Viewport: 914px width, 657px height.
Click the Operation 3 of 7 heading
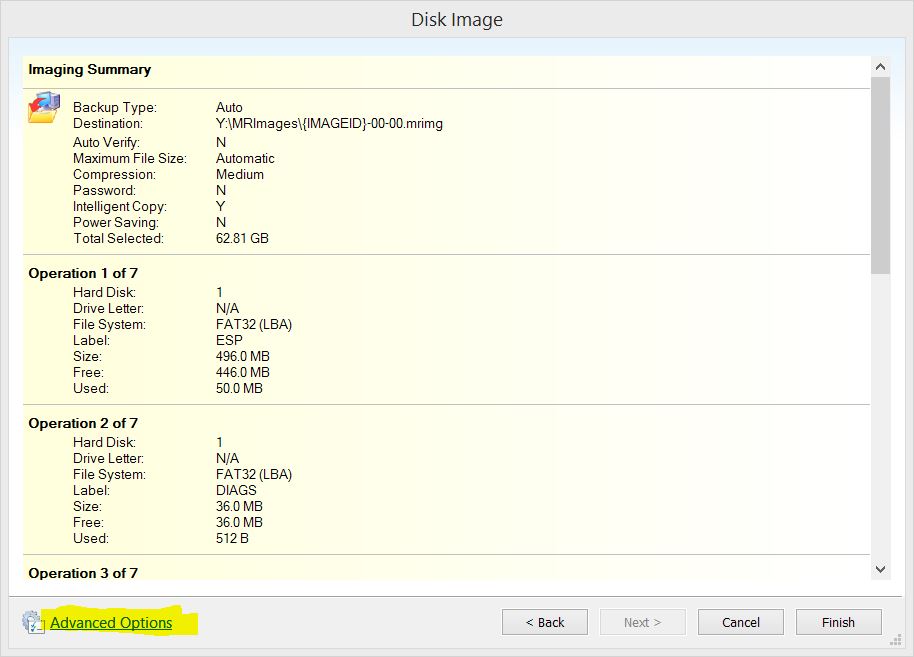pyautogui.click(x=83, y=573)
